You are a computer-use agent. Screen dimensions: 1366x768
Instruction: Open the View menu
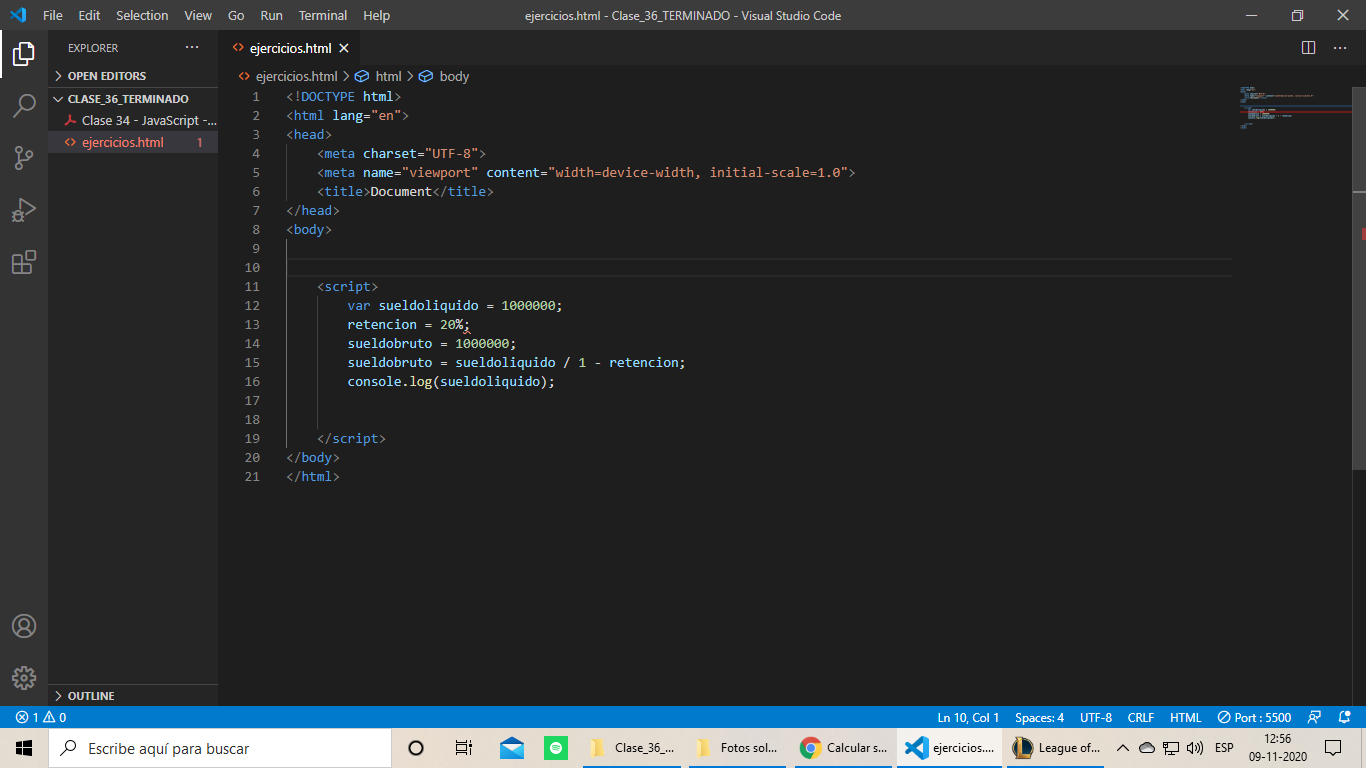198,15
